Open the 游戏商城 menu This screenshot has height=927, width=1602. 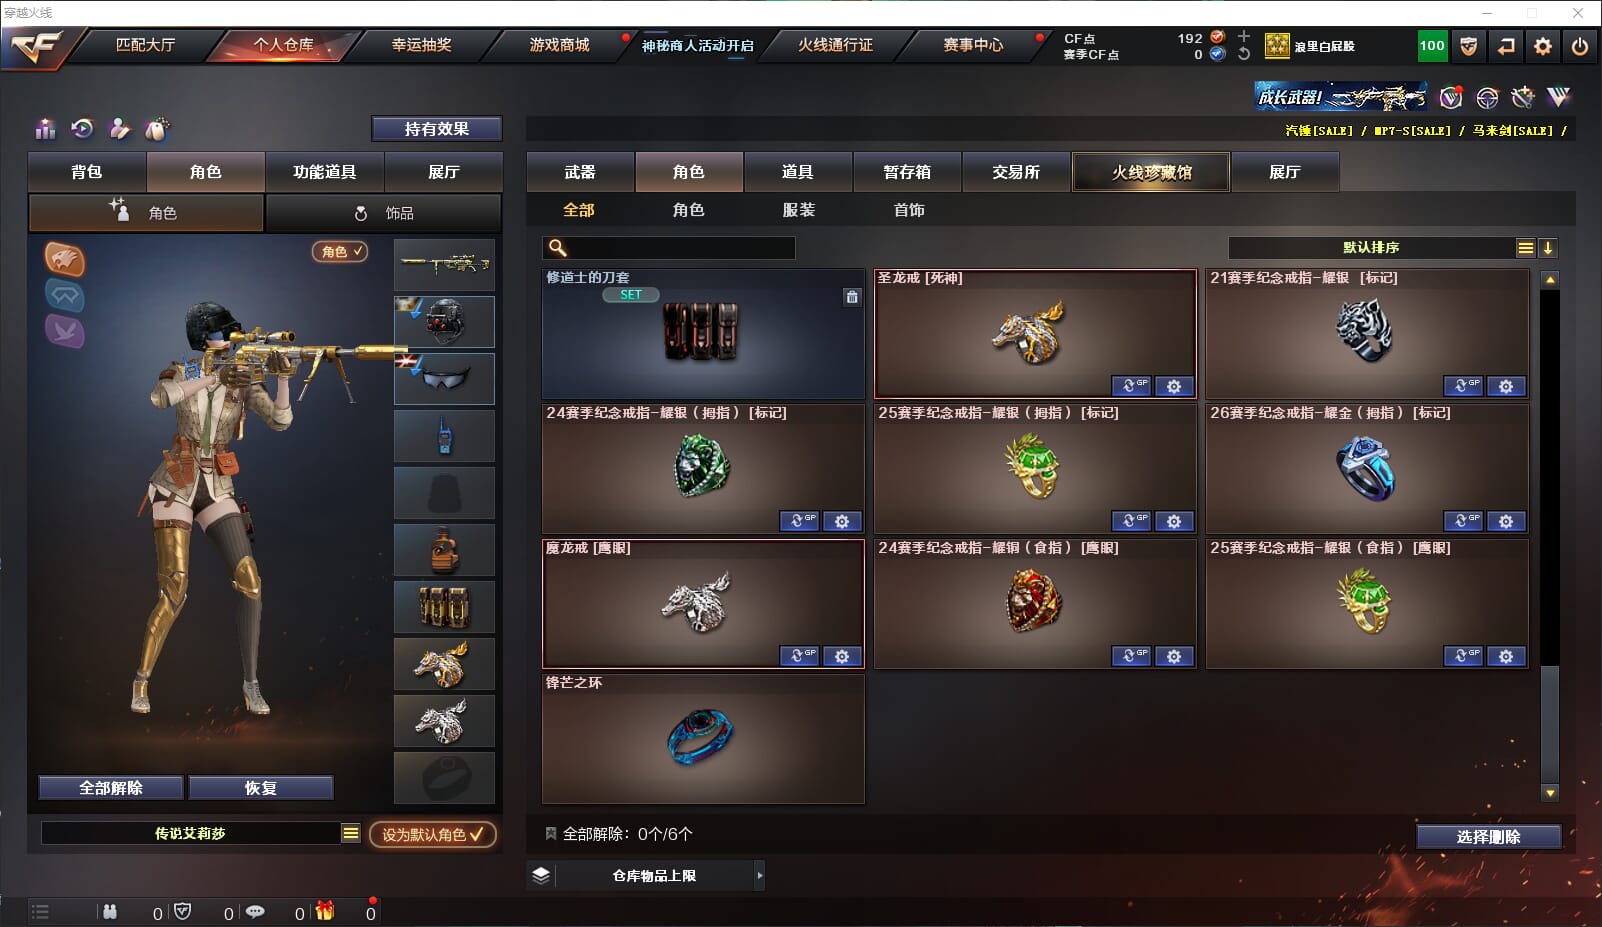559,45
